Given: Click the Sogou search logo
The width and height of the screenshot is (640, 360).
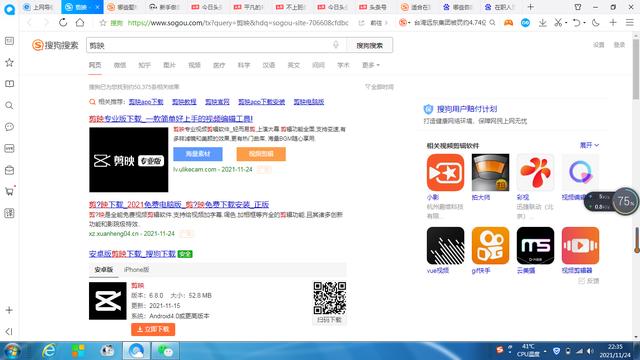Looking at the screenshot, I should [55, 45].
